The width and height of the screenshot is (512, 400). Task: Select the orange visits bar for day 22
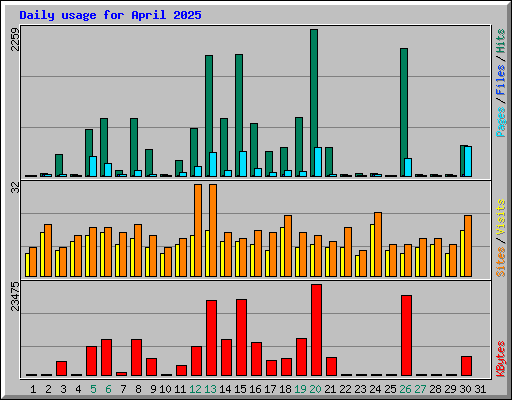[348, 252]
